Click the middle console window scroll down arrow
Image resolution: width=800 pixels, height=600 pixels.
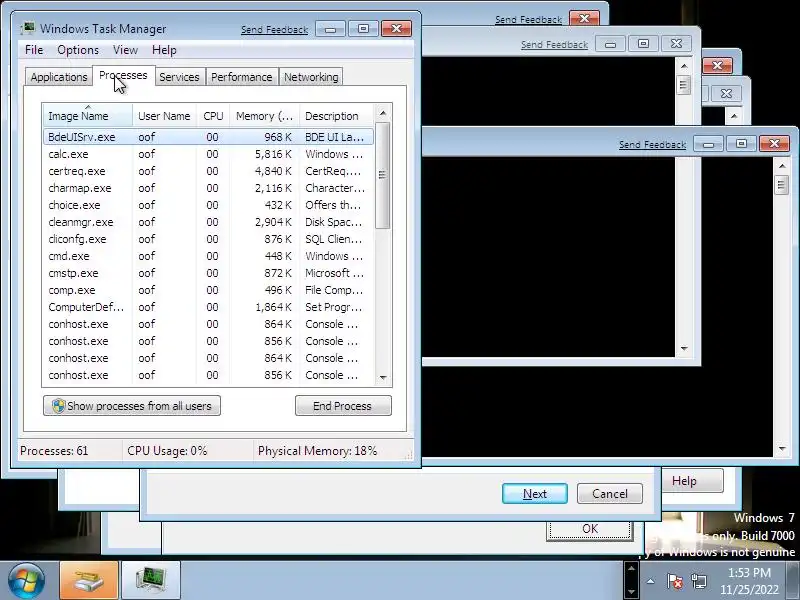[684, 349]
